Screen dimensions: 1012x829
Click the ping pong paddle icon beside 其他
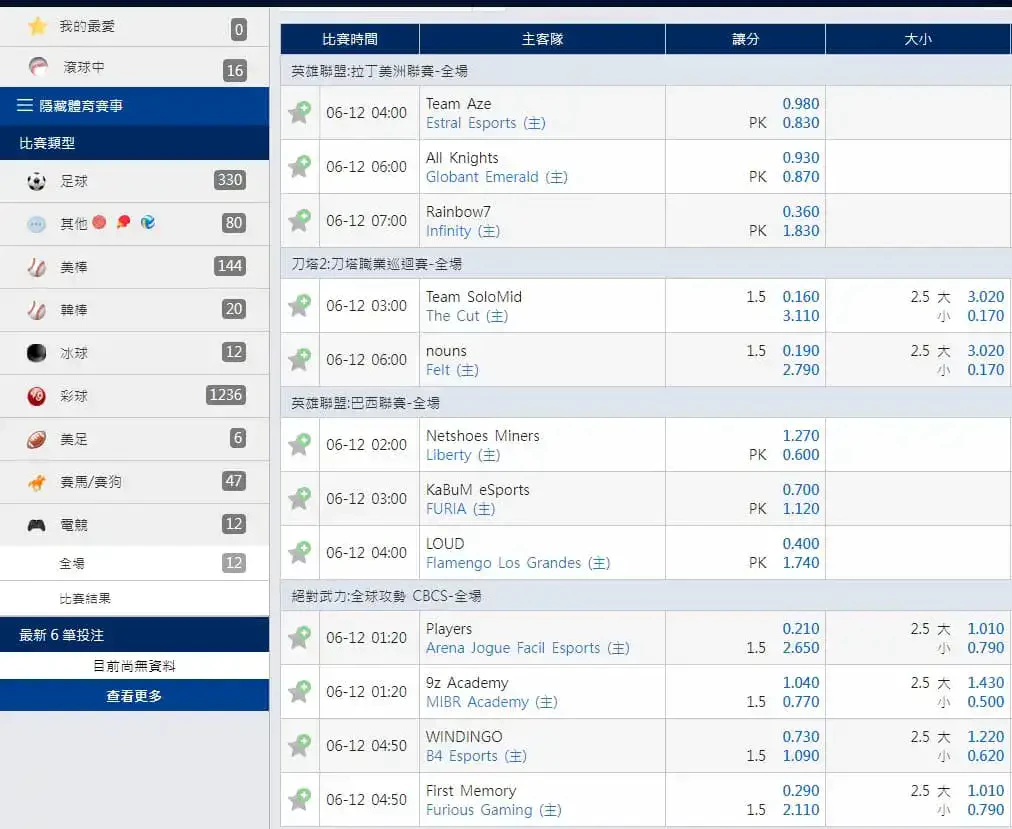123,222
